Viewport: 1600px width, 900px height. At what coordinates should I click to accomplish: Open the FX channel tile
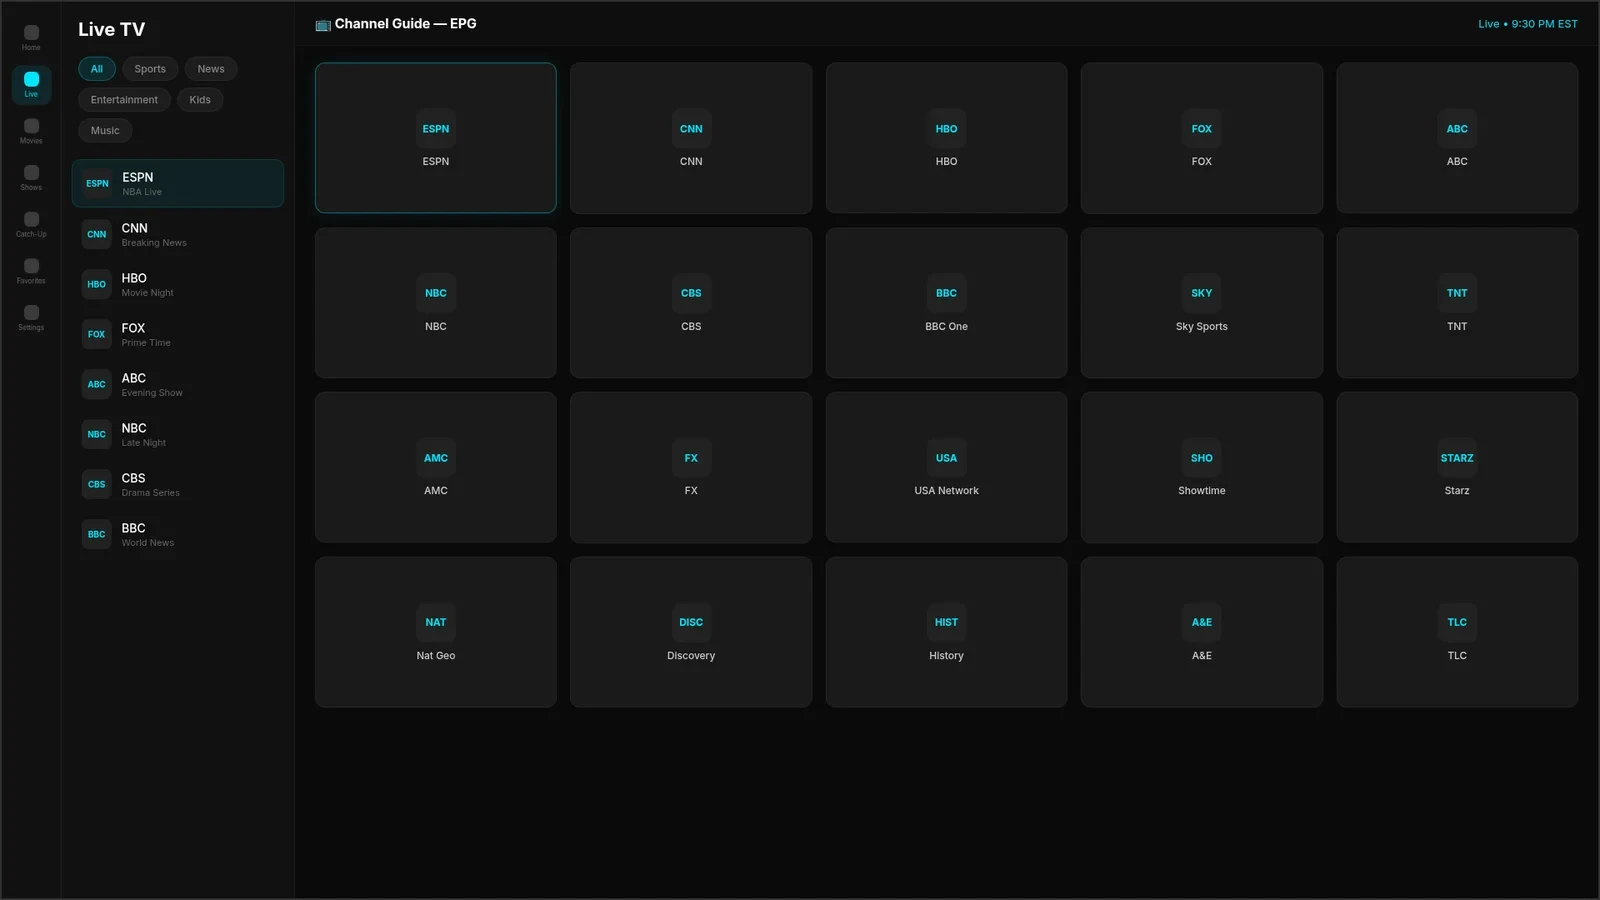pos(691,467)
